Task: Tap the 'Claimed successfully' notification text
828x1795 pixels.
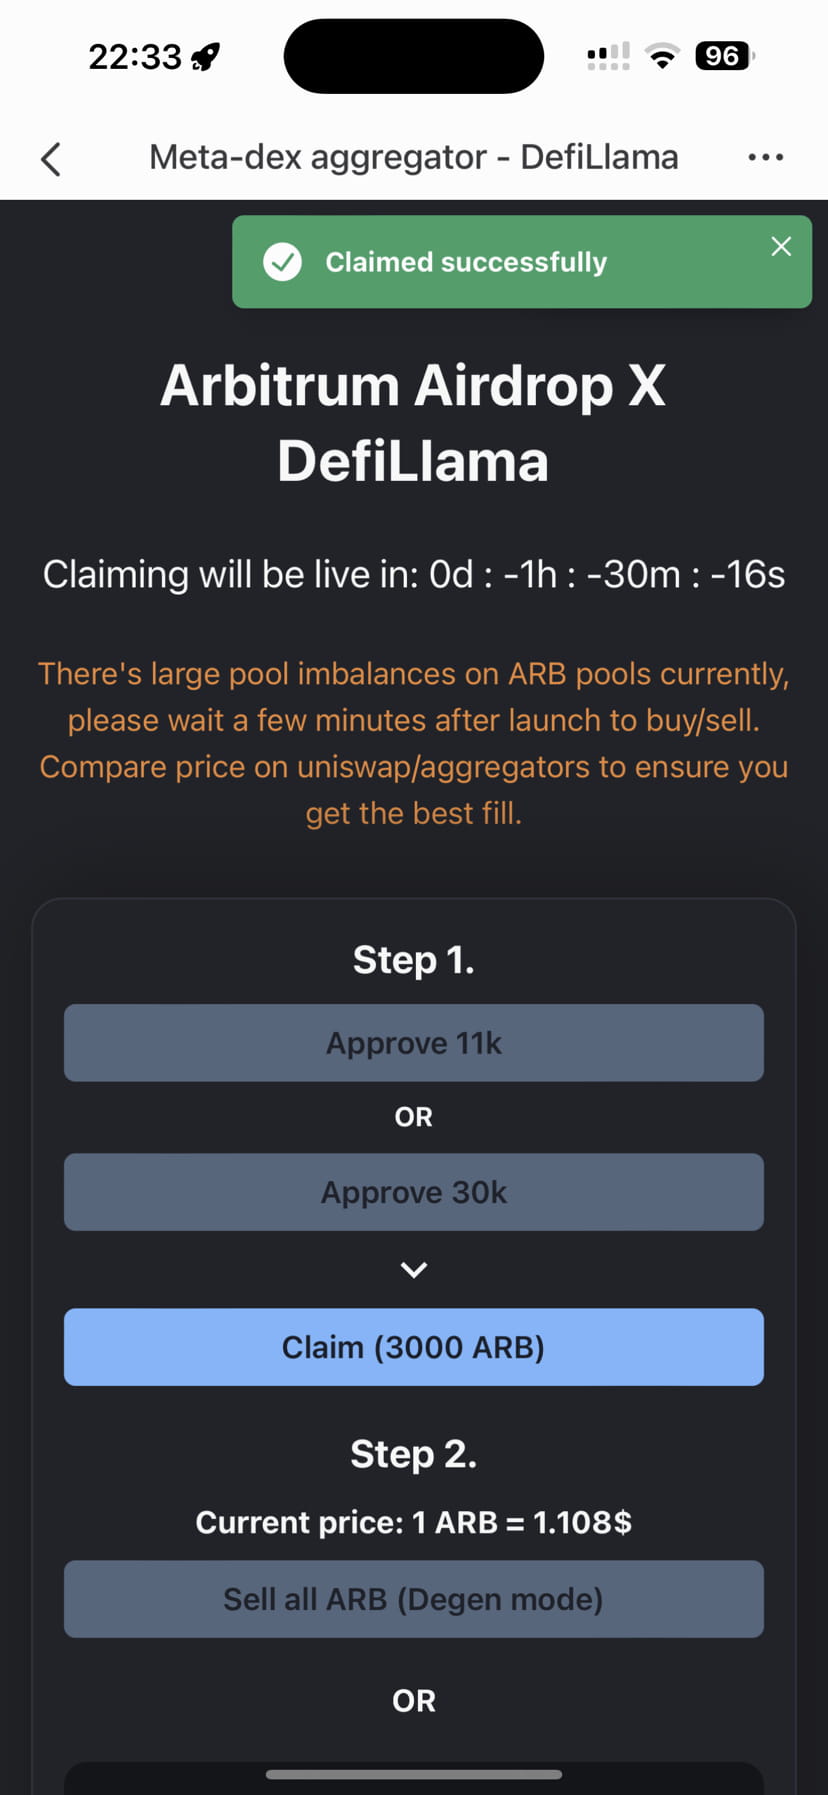Action: (466, 262)
